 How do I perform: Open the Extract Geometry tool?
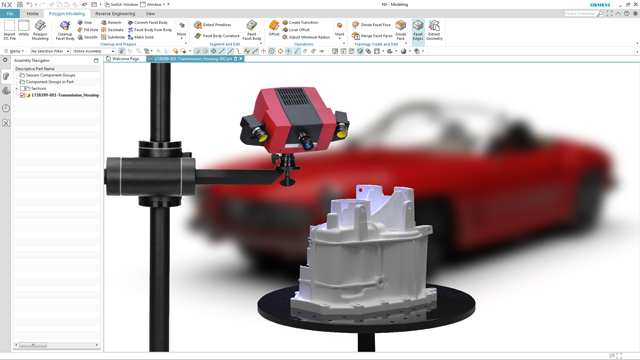[434, 30]
